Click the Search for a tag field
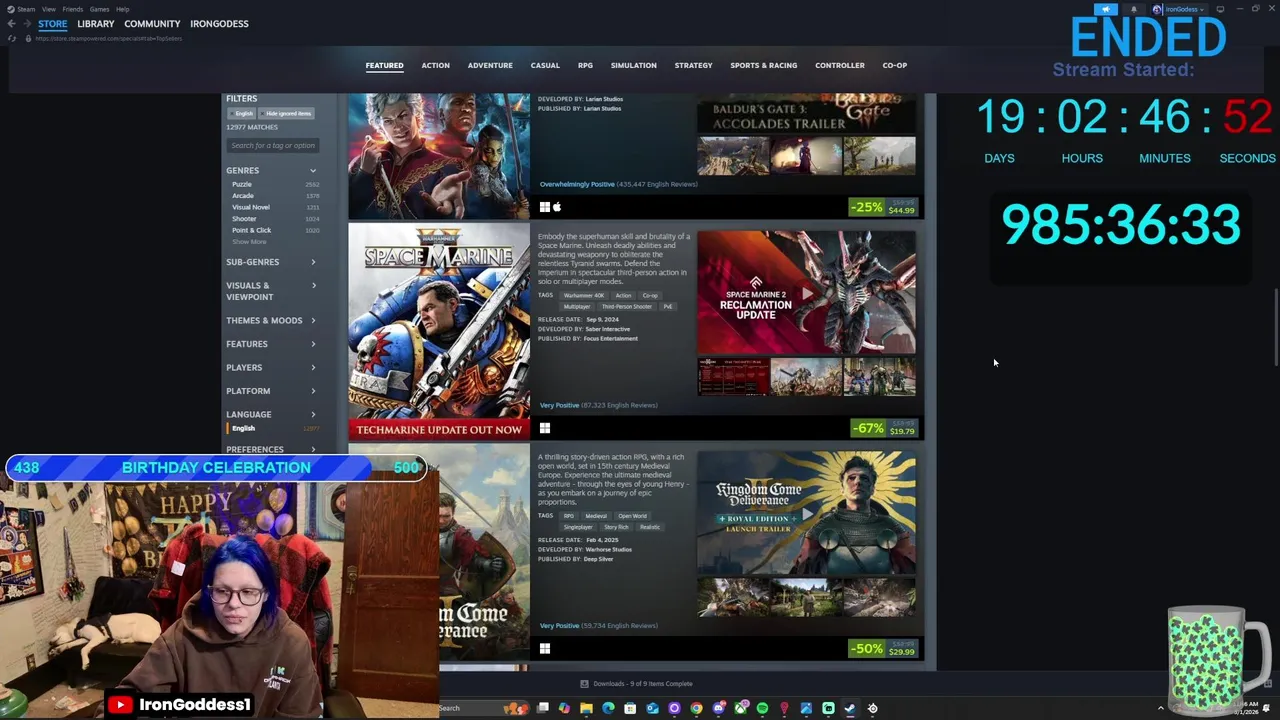1280x720 pixels. pyautogui.click(x=273, y=146)
